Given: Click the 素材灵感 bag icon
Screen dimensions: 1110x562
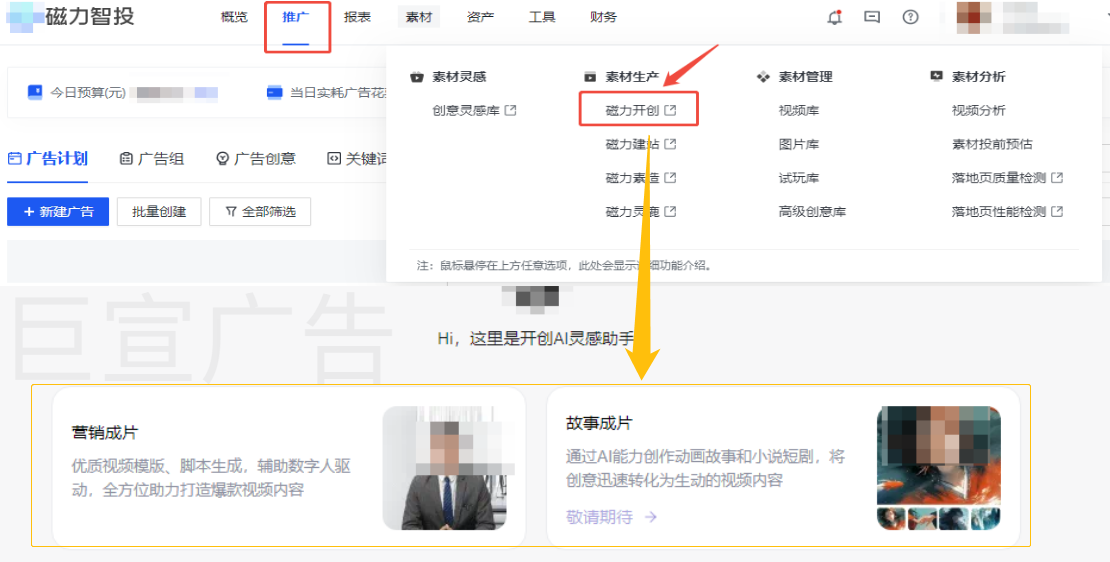Looking at the screenshot, I should pyautogui.click(x=417, y=76).
